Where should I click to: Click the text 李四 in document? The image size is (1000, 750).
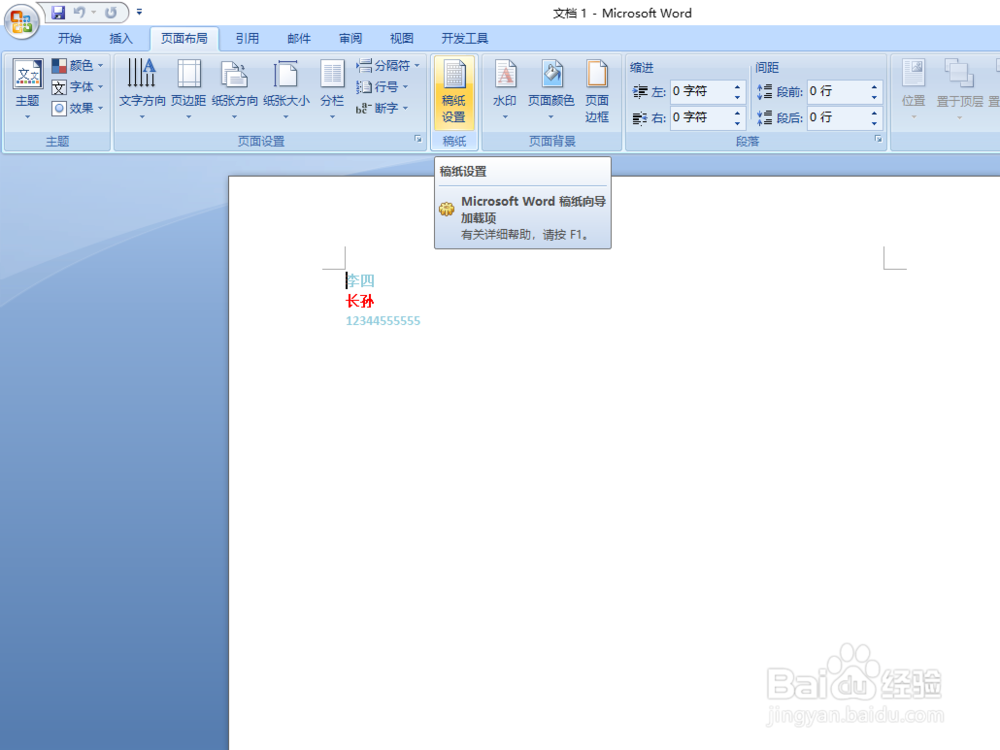pyautogui.click(x=360, y=281)
